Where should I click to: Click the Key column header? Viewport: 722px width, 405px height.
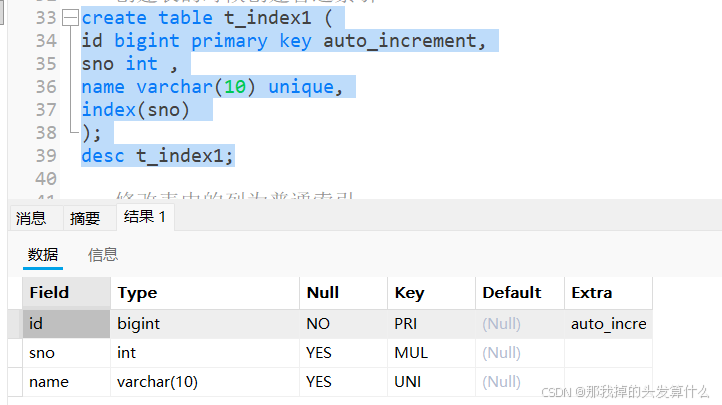(x=431, y=293)
